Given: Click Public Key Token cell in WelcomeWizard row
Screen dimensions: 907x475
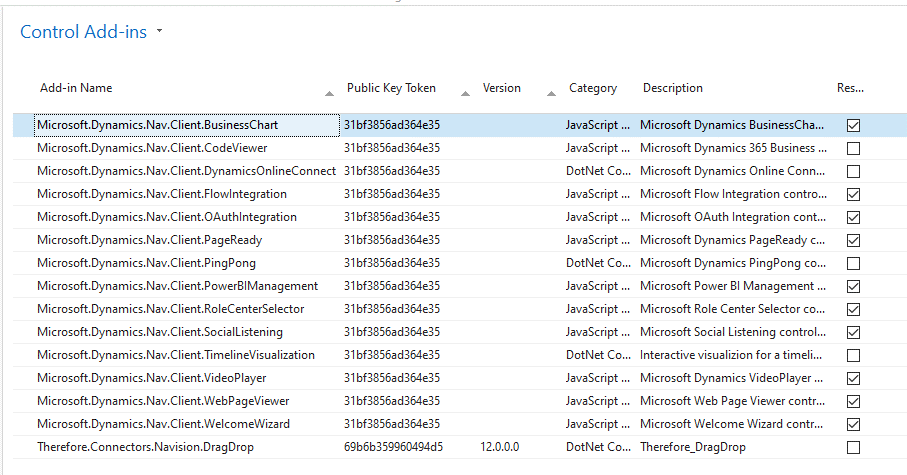Looking at the screenshot, I should point(392,424).
